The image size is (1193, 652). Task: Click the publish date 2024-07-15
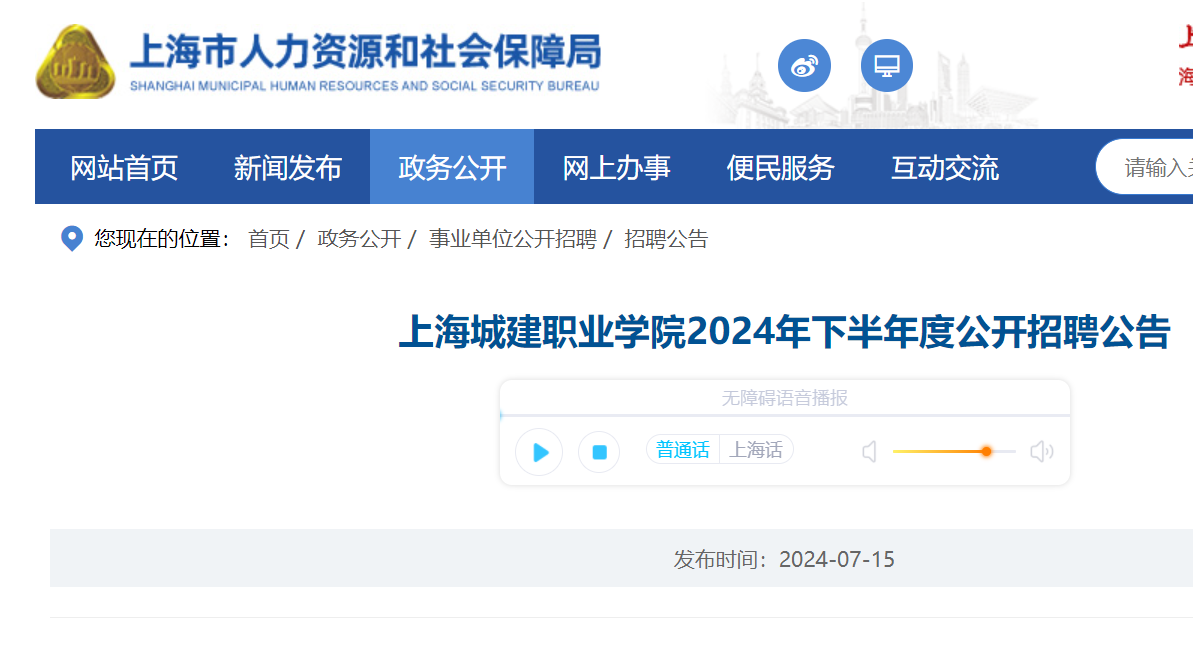pyautogui.click(x=837, y=559)
